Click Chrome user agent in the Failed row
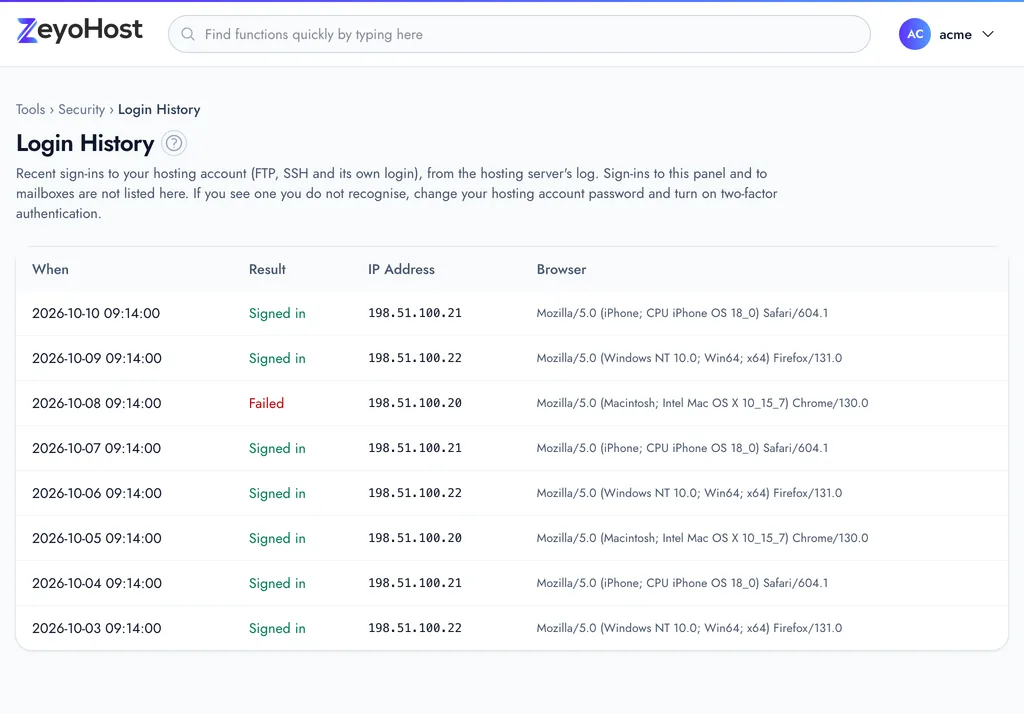Screen dimensions: 1024x714 [x=702, y=403]
